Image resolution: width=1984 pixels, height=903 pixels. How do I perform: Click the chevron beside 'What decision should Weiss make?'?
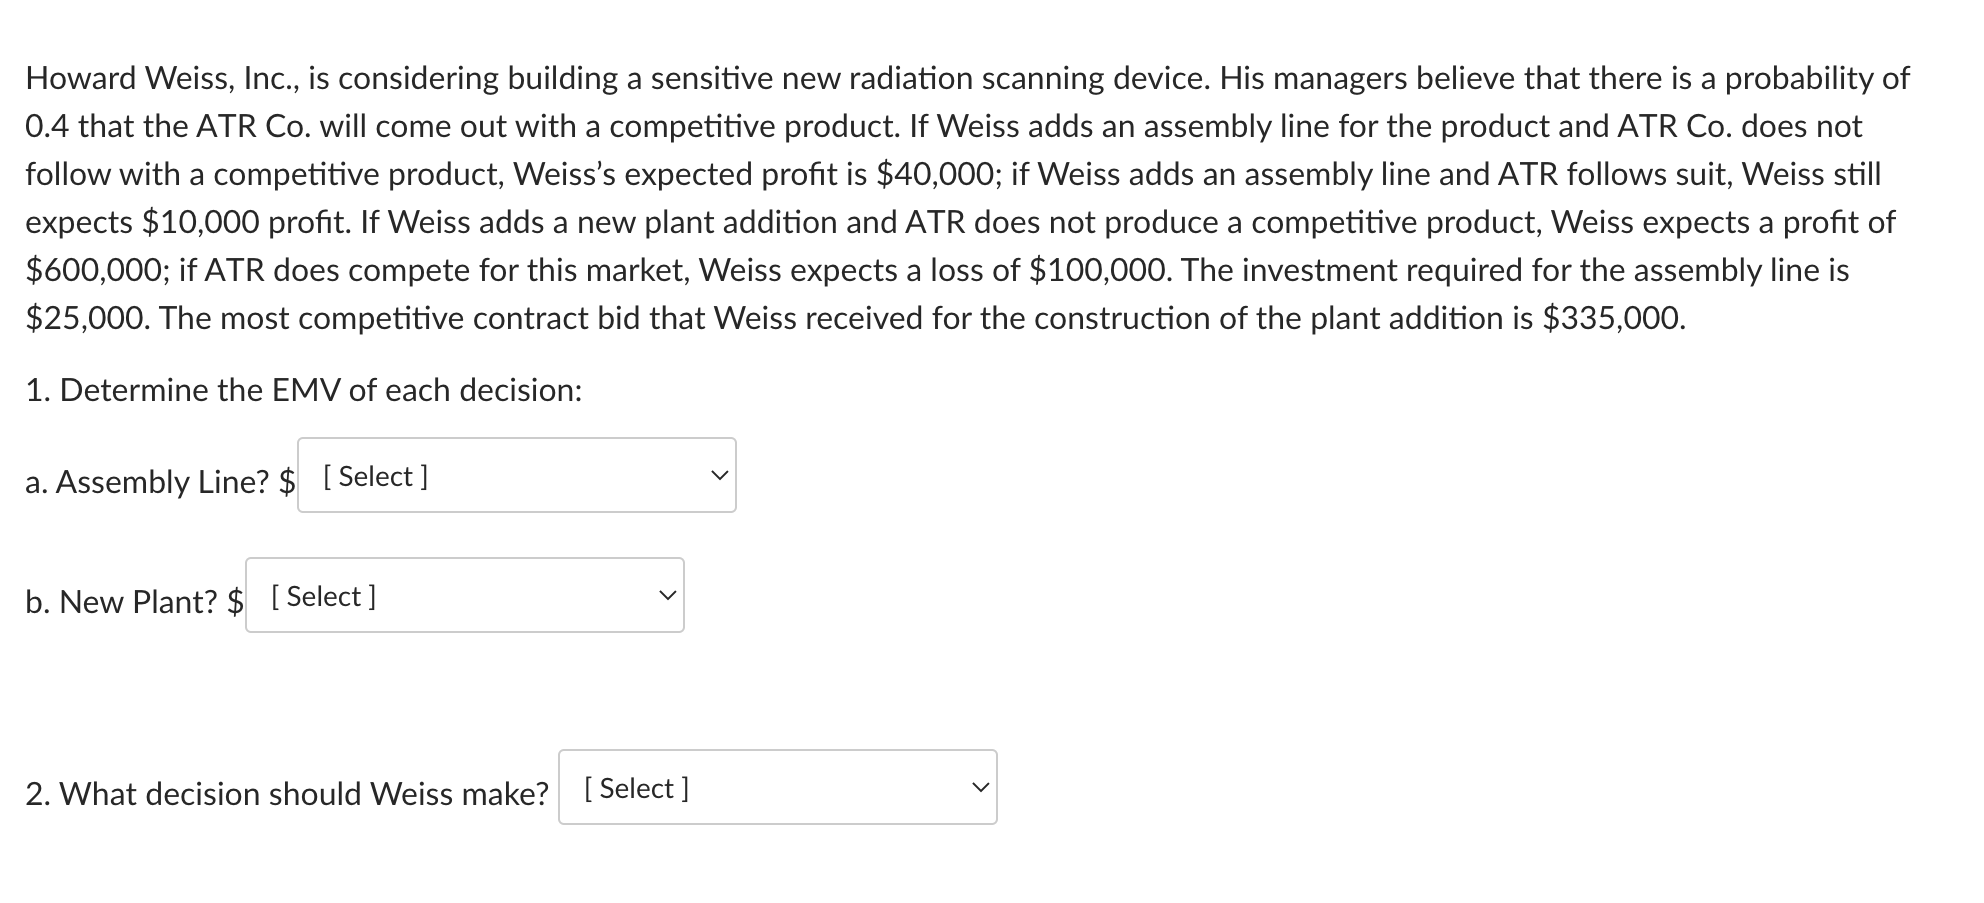pyautogui.click(x=981, y=786)
